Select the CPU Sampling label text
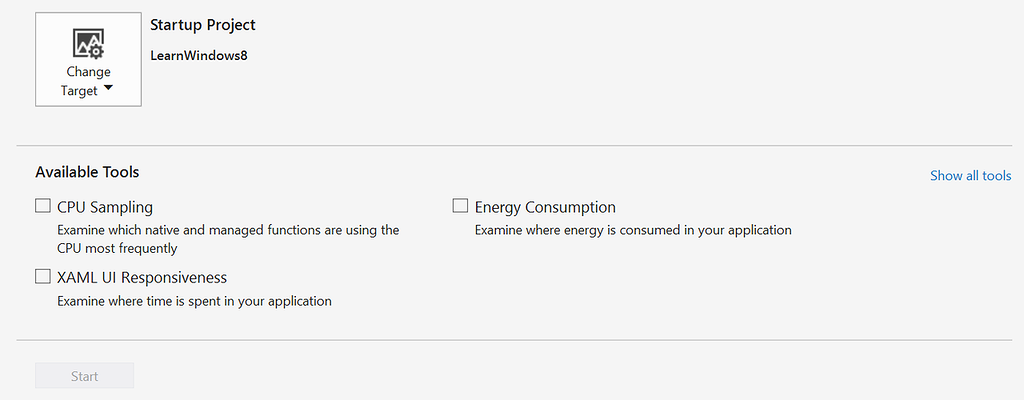 pos(105,207)
